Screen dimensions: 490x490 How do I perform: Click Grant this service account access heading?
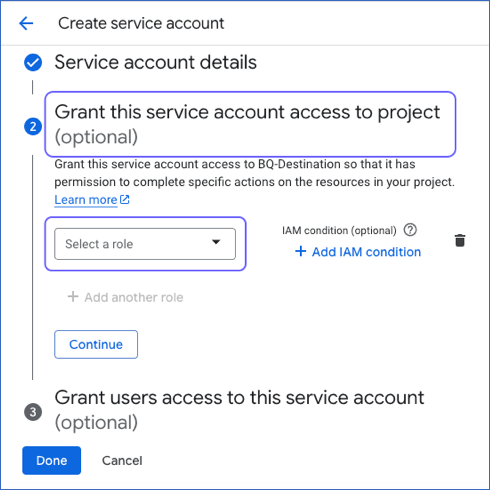(247, 124)
